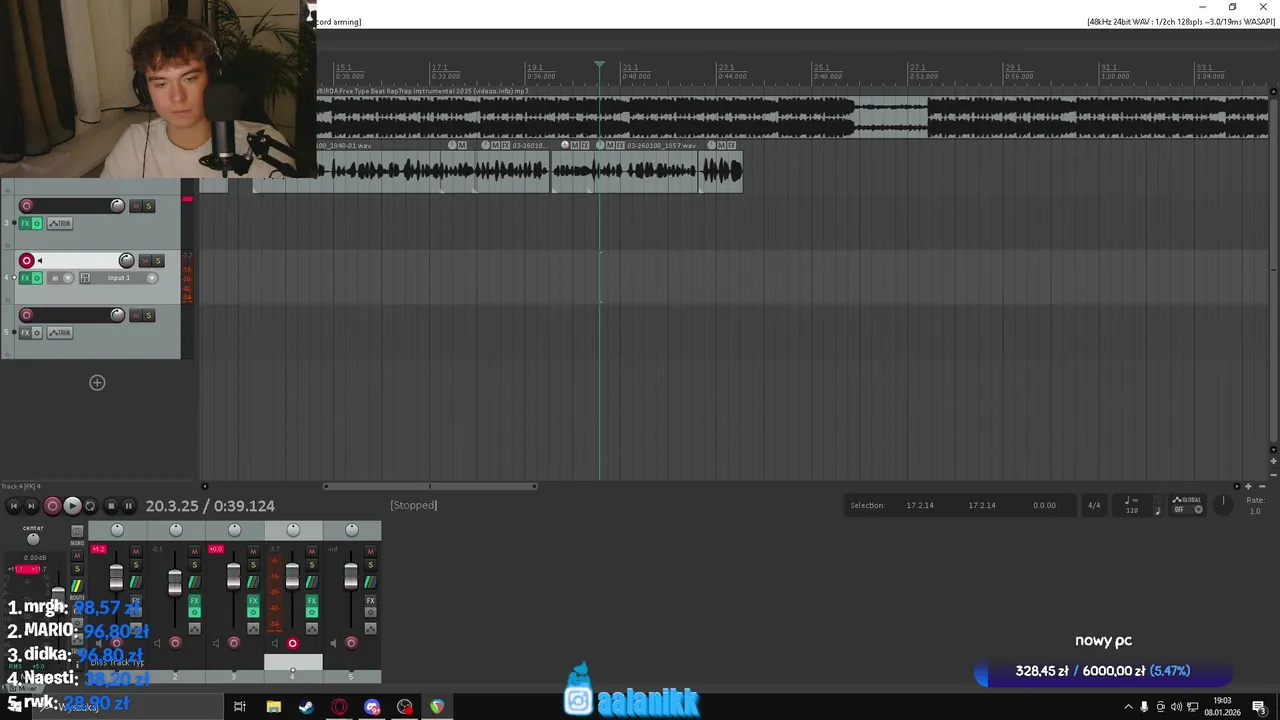Open the input FX button on track 4
The width and height of the screenshot is (1280, 720).
click(85, 278)
